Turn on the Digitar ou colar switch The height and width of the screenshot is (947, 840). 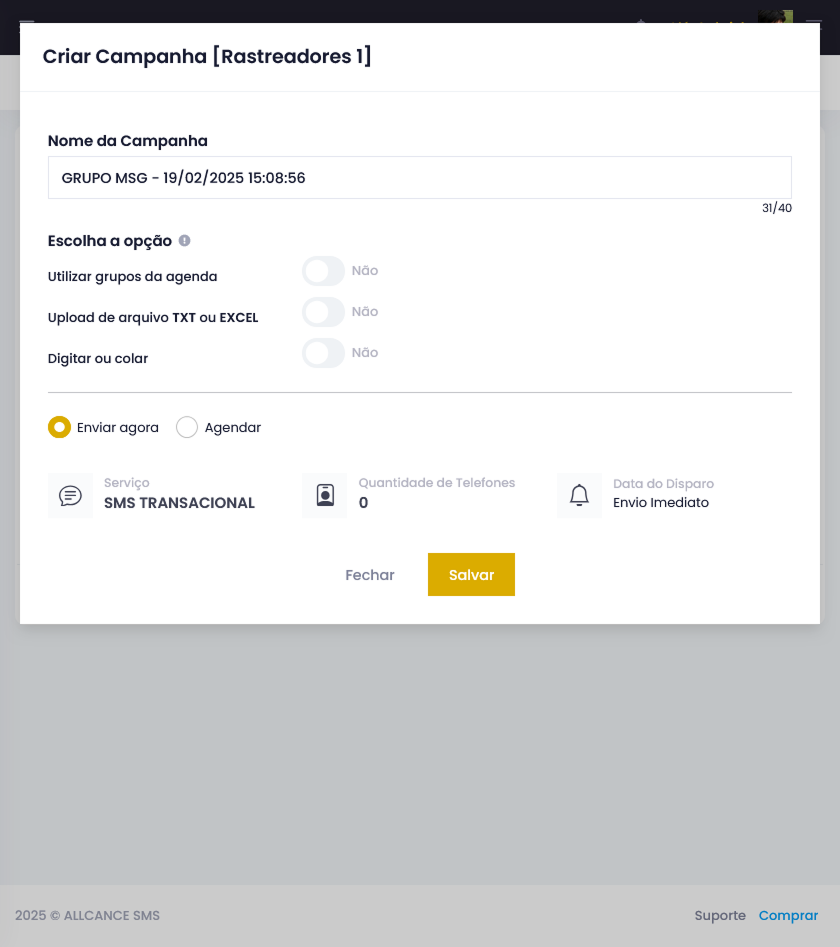[x=324, y=353]
